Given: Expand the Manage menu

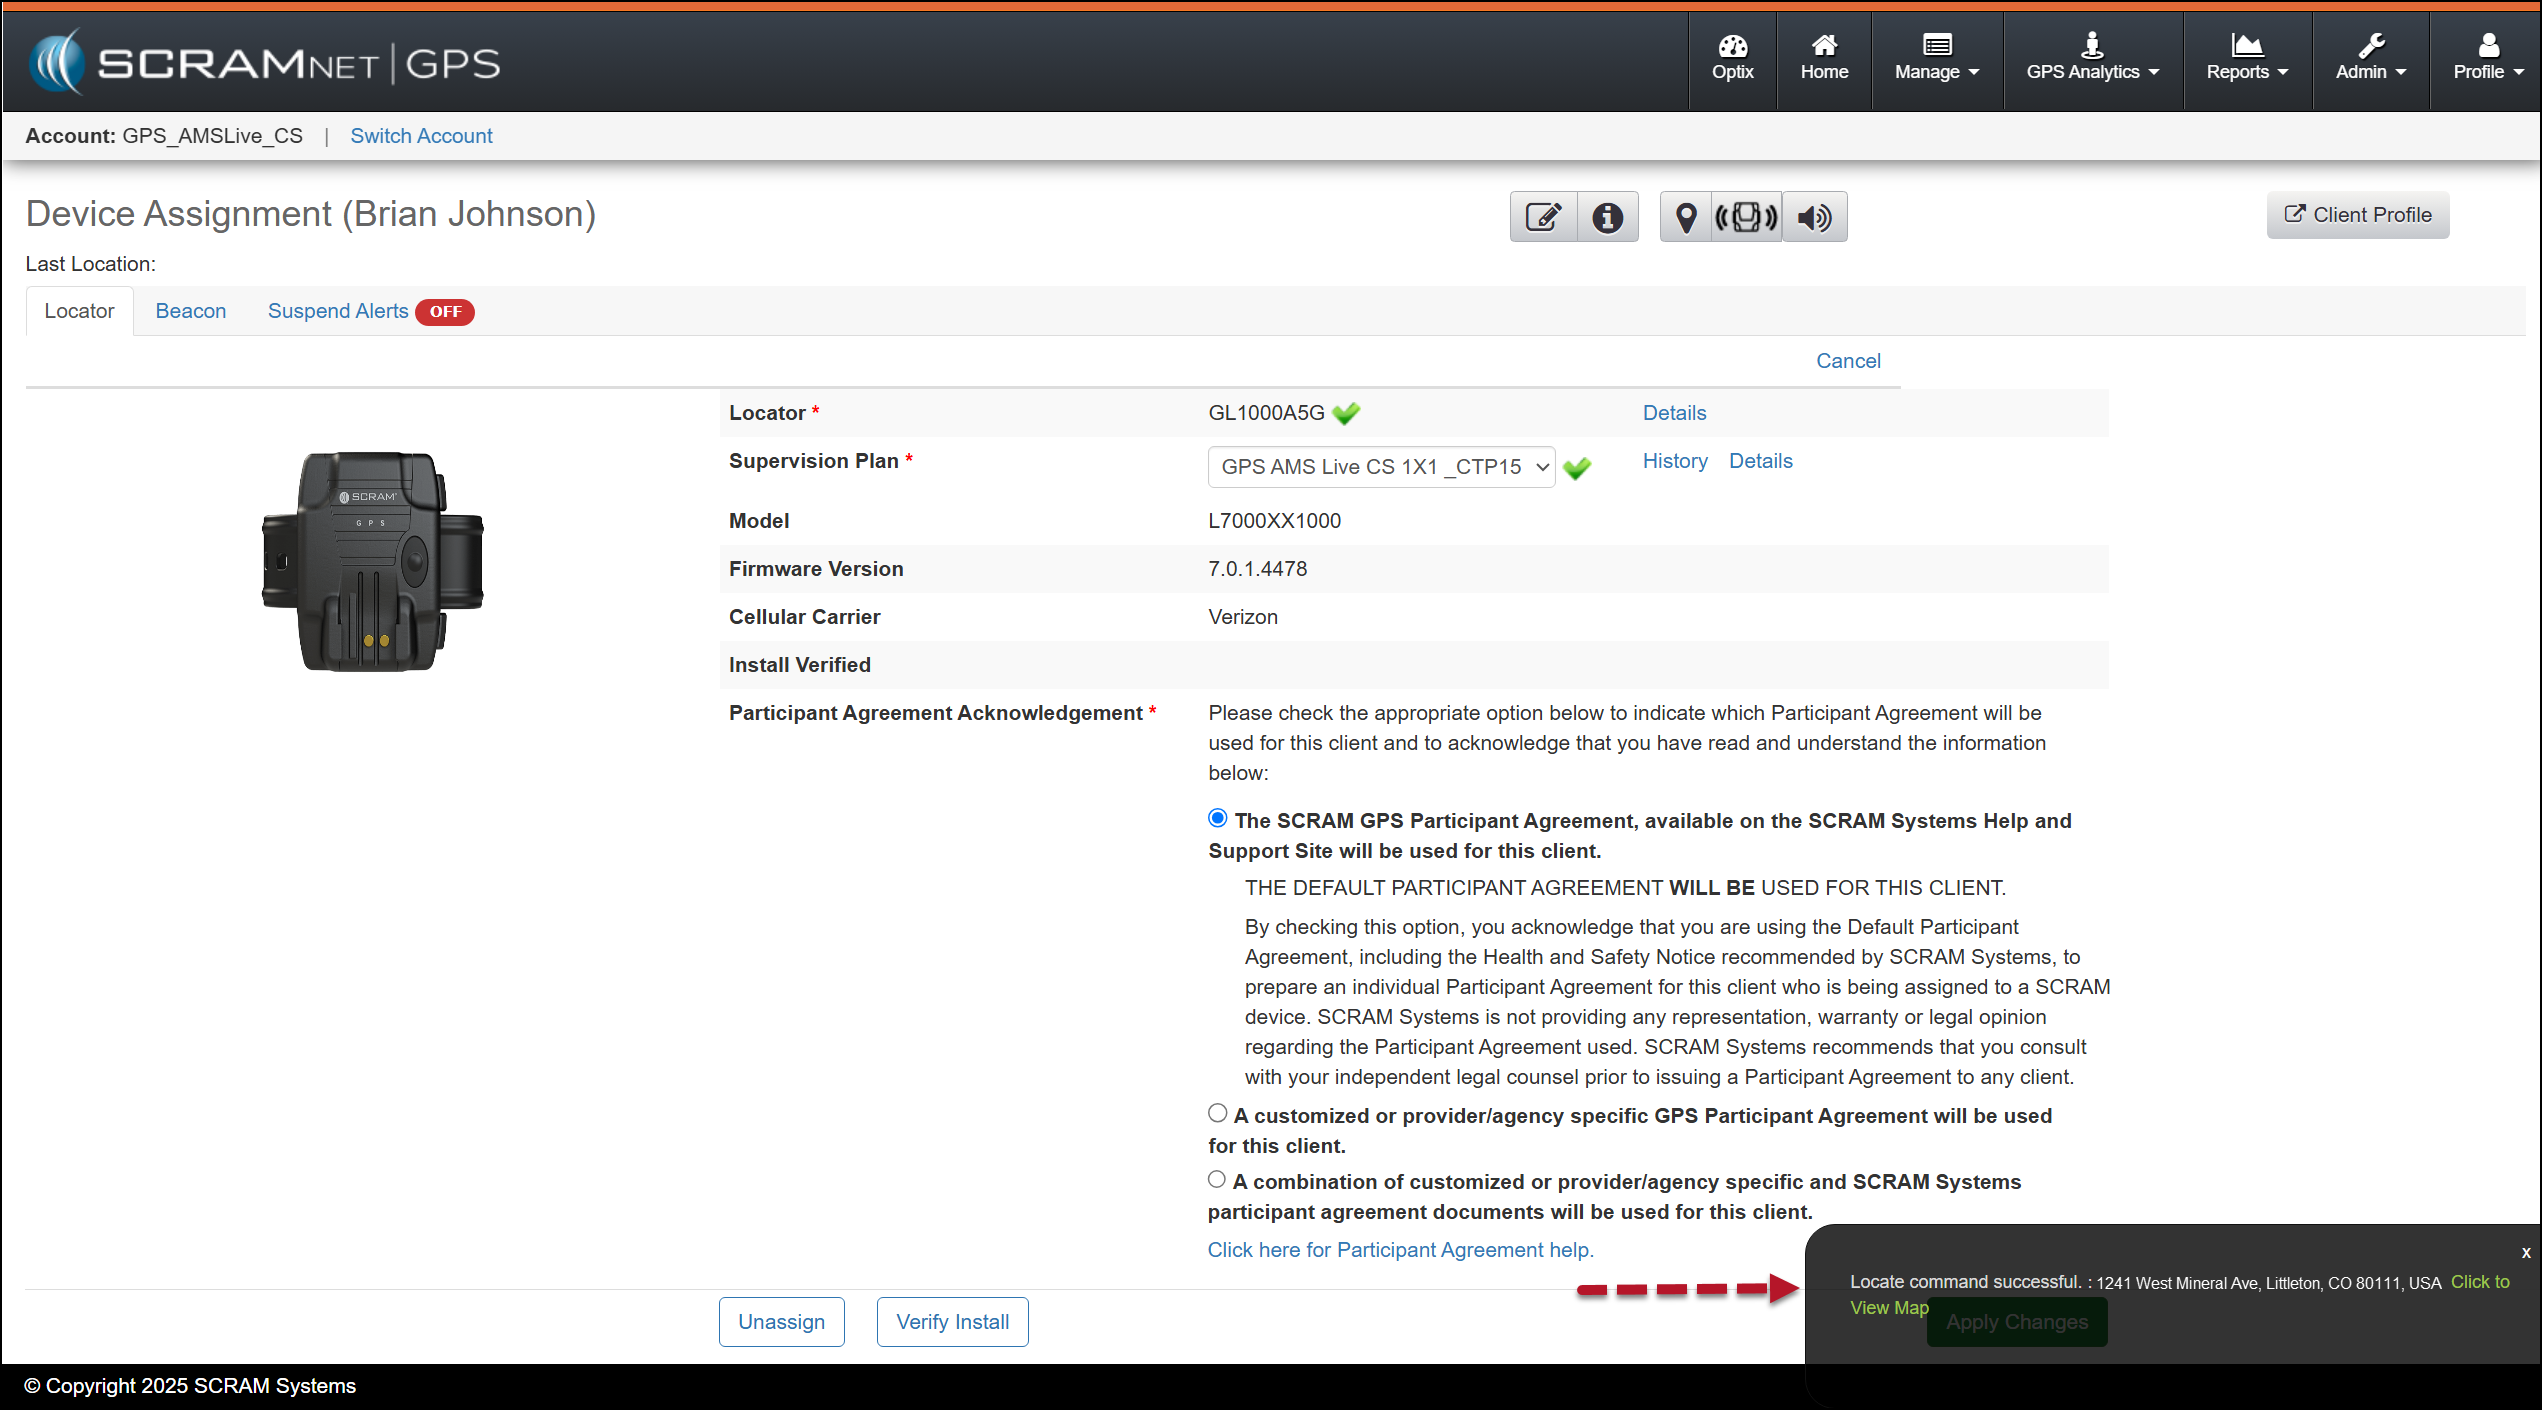Looking at the screenshot, I should 1936,58.
